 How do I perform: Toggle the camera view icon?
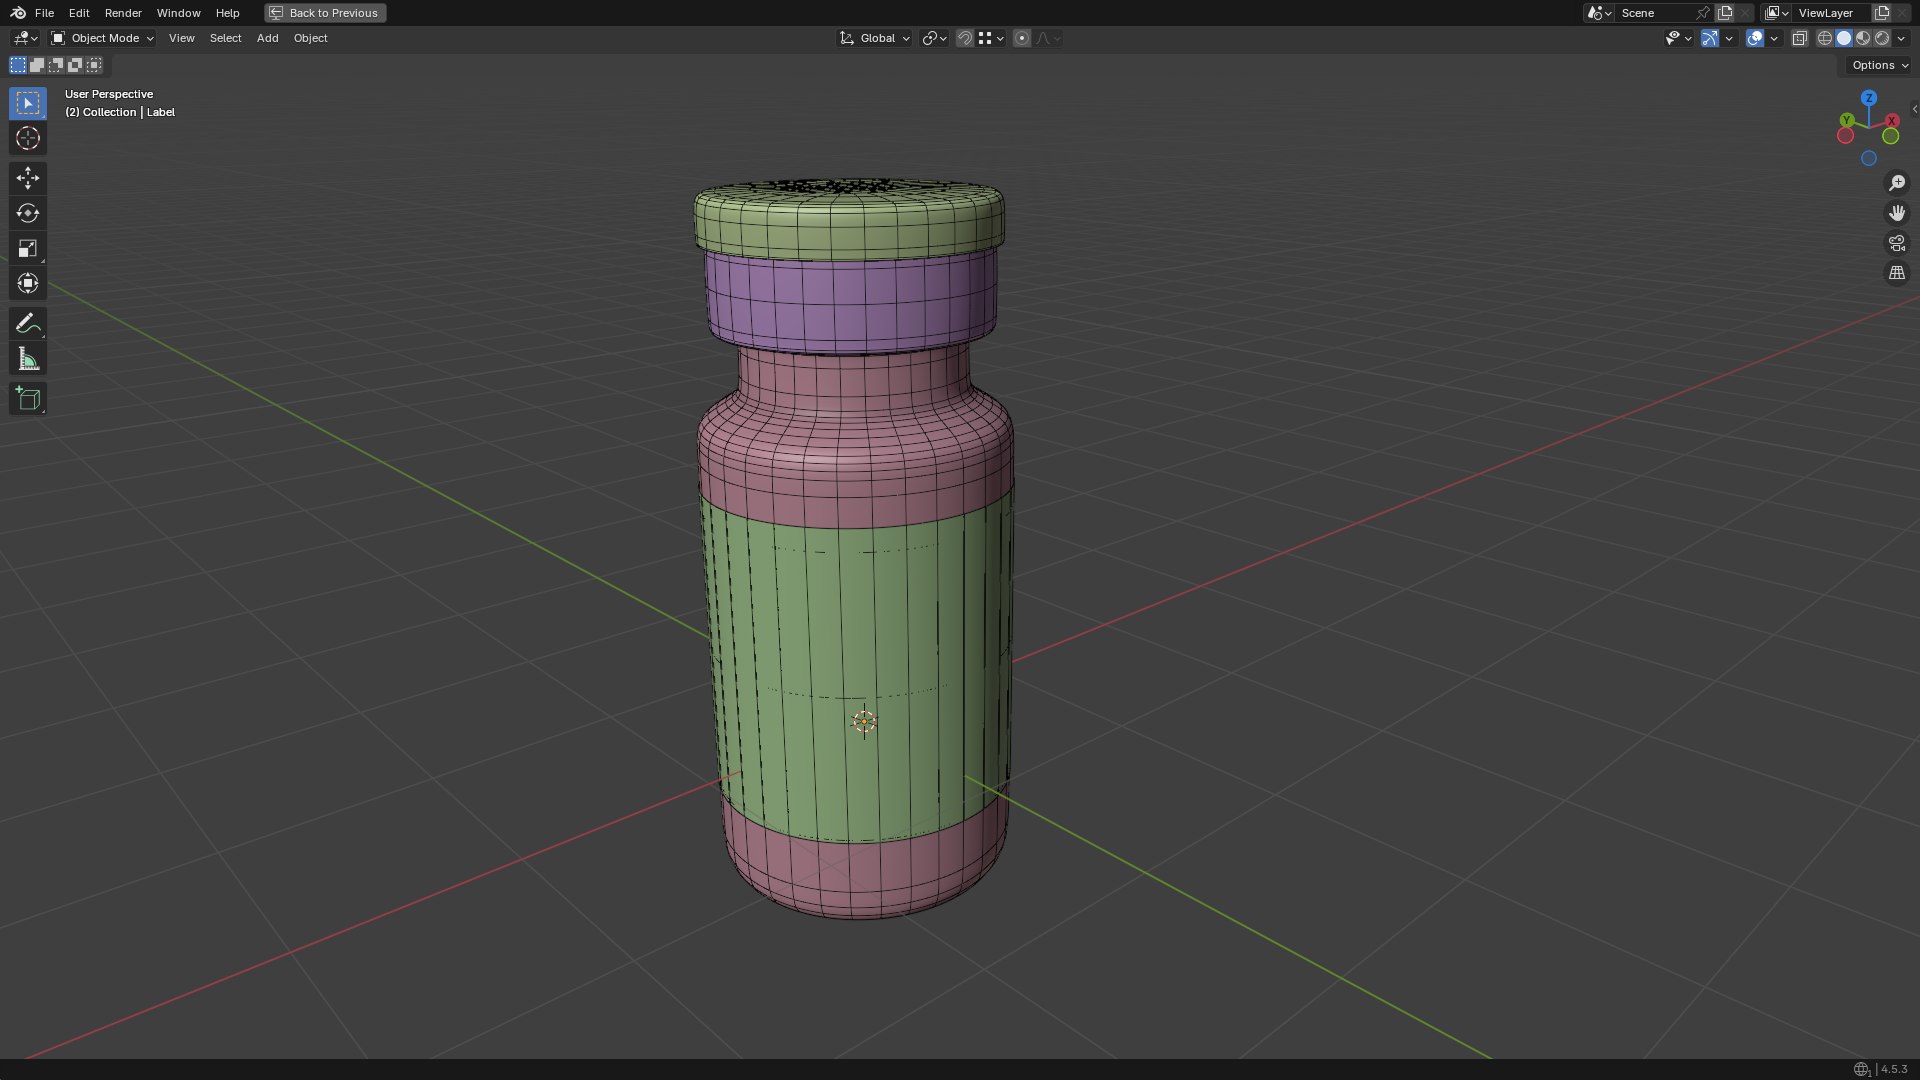click(x=1897, y=243)
